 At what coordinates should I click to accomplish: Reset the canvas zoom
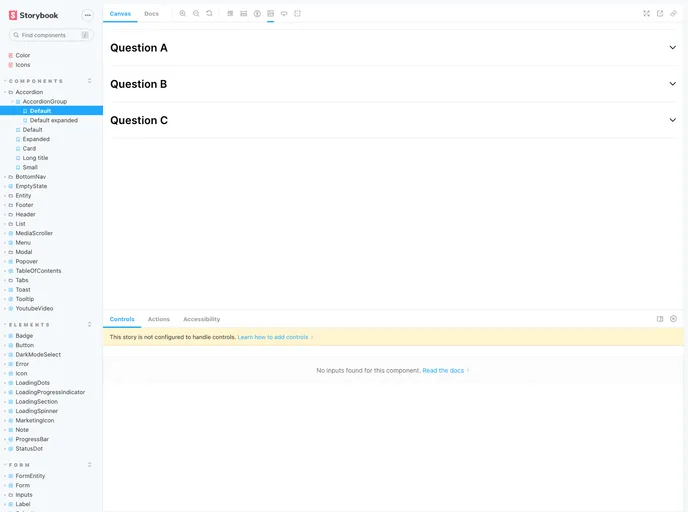click(209, 14)
